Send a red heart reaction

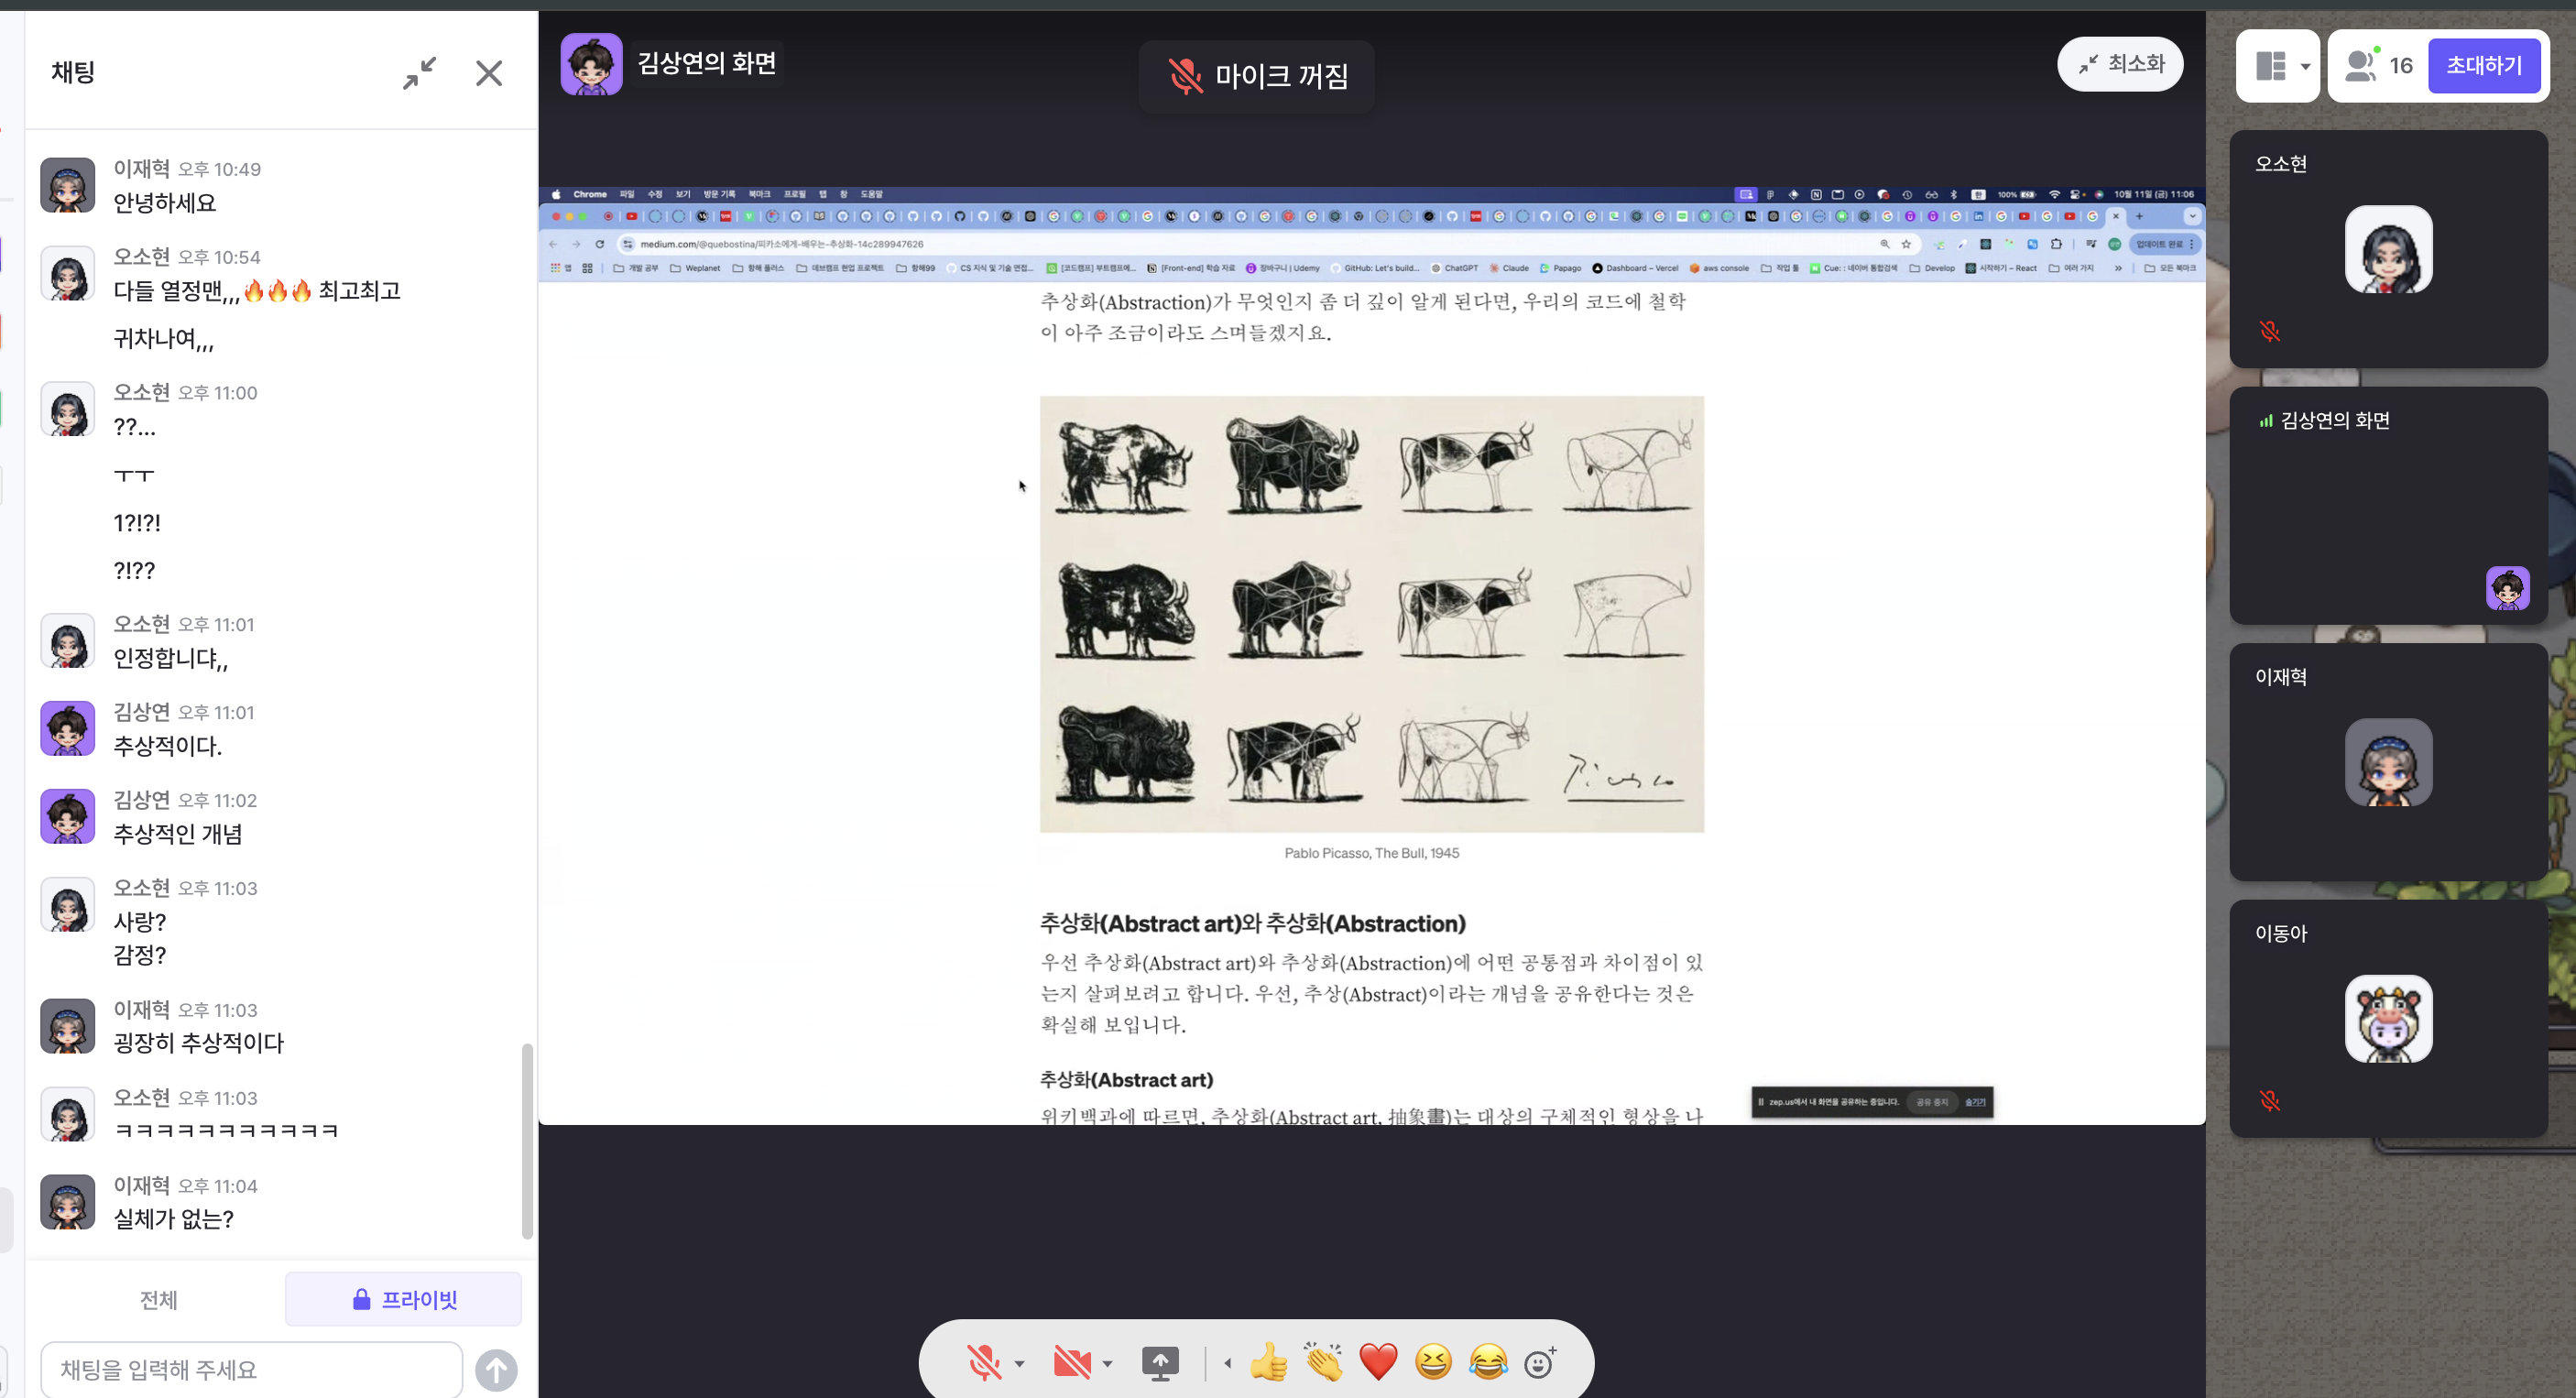pos(1378,1362)
